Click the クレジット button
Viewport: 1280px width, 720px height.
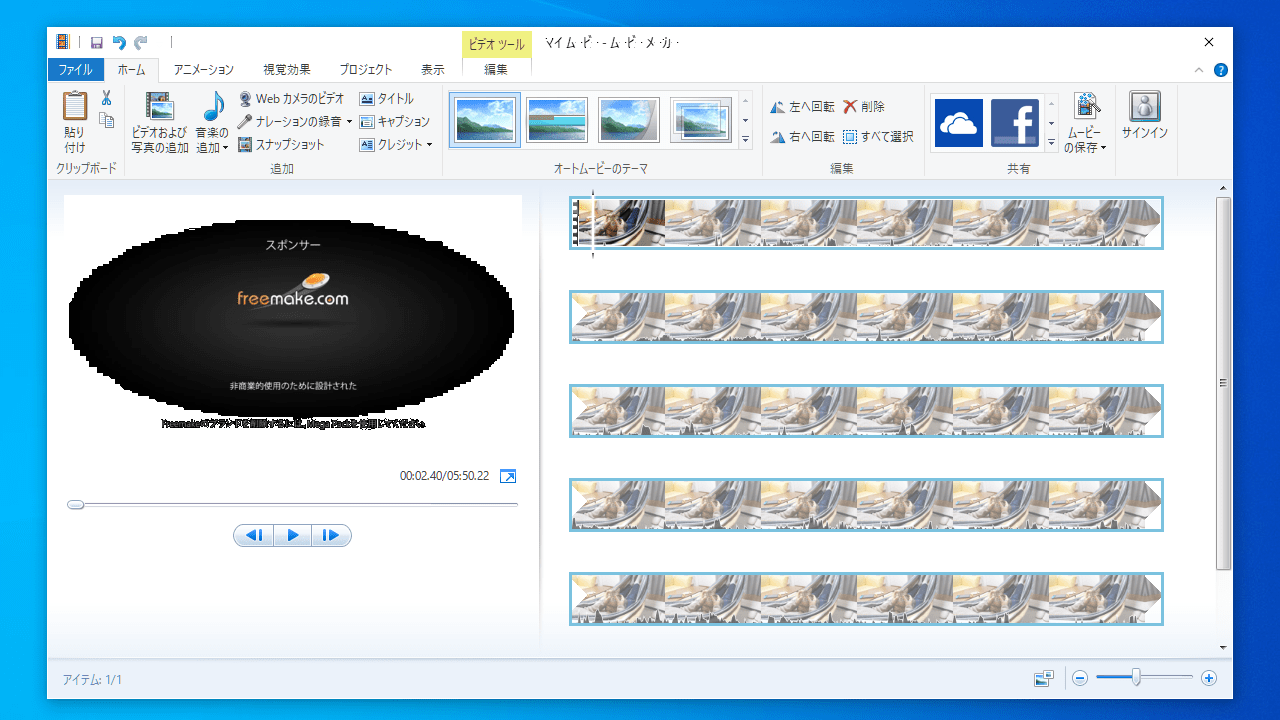pos(390,145)
